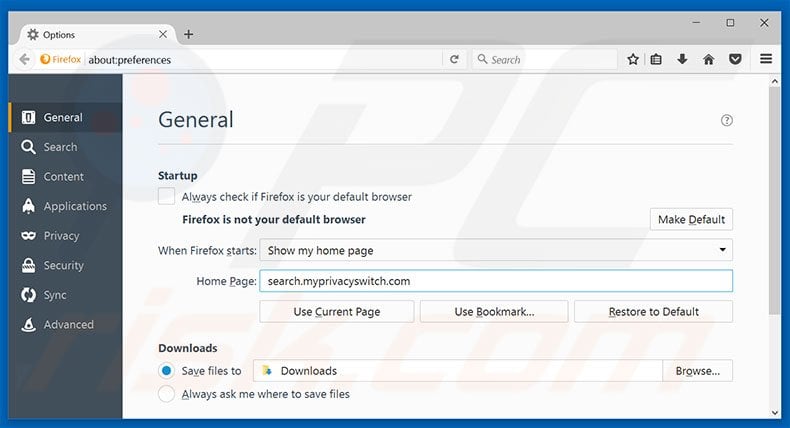Viewport: 790px width, 428px height.
Task: Open the General preferences section label
Action: click(x=63, y=117)
